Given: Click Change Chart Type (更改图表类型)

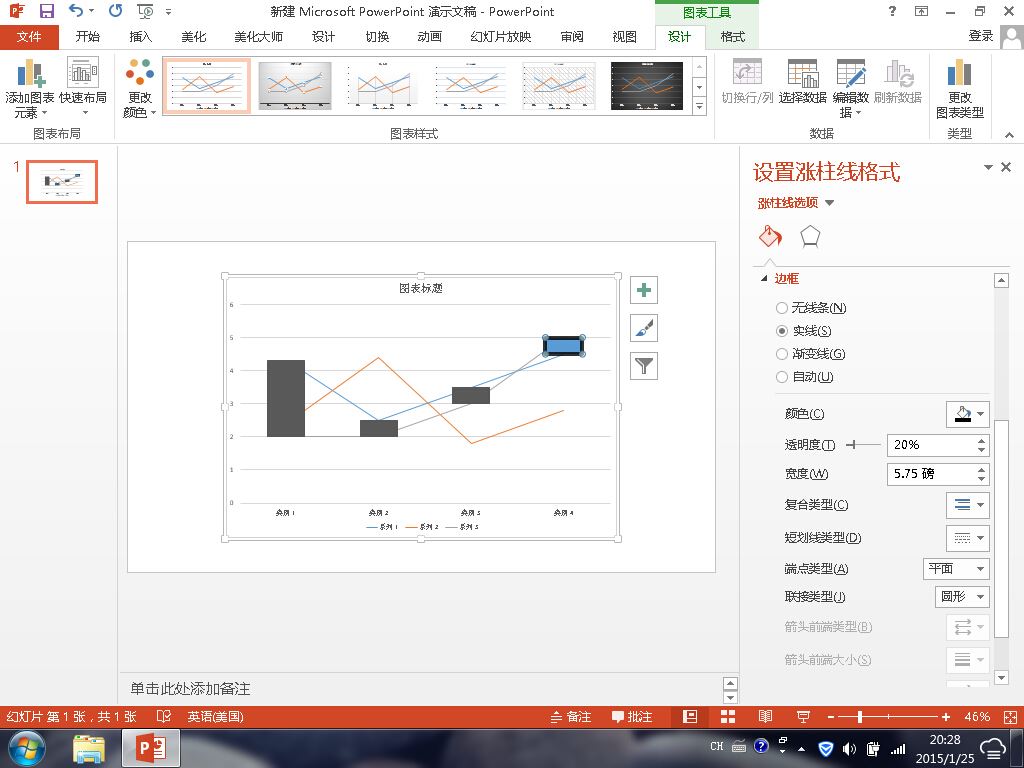Looking at the screenshot, I should 959,88.
